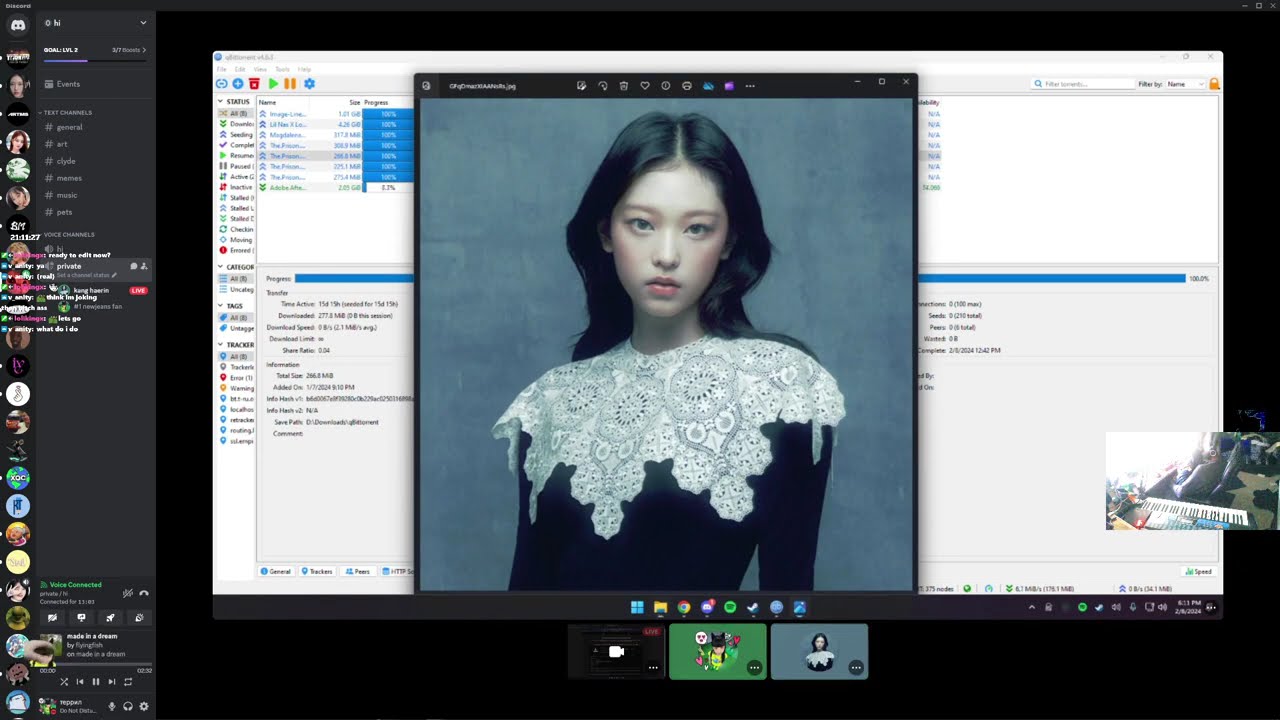Open Filter by Name dropdown in qBittorrent

pyautogui.click(x=1185, y=84)
